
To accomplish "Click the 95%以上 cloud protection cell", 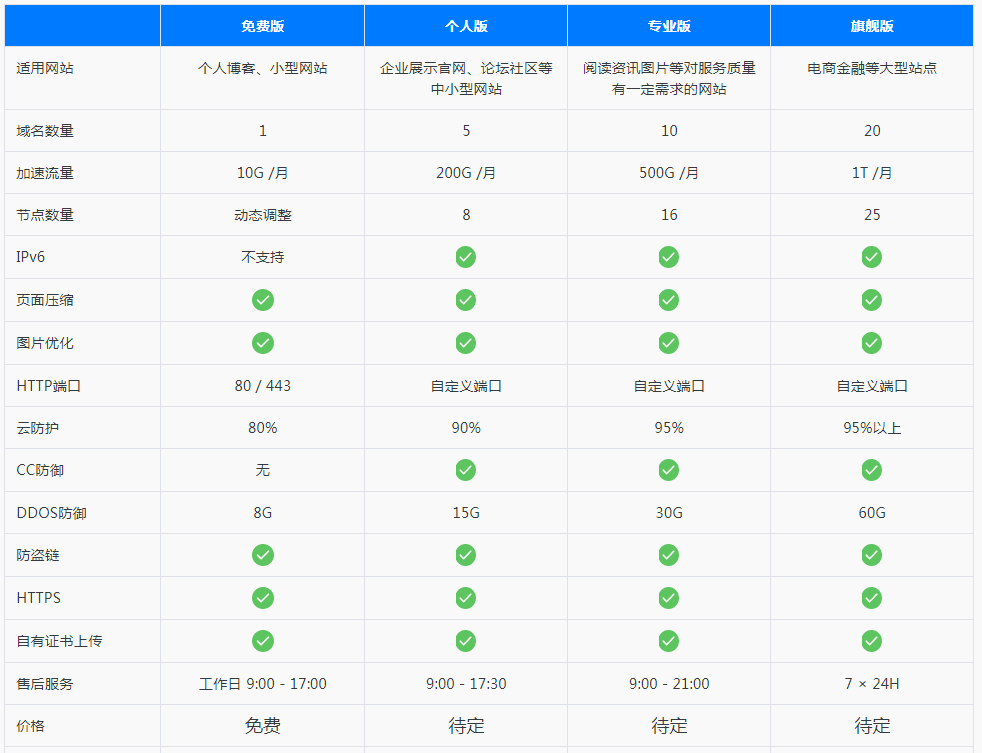I will 872,428.
